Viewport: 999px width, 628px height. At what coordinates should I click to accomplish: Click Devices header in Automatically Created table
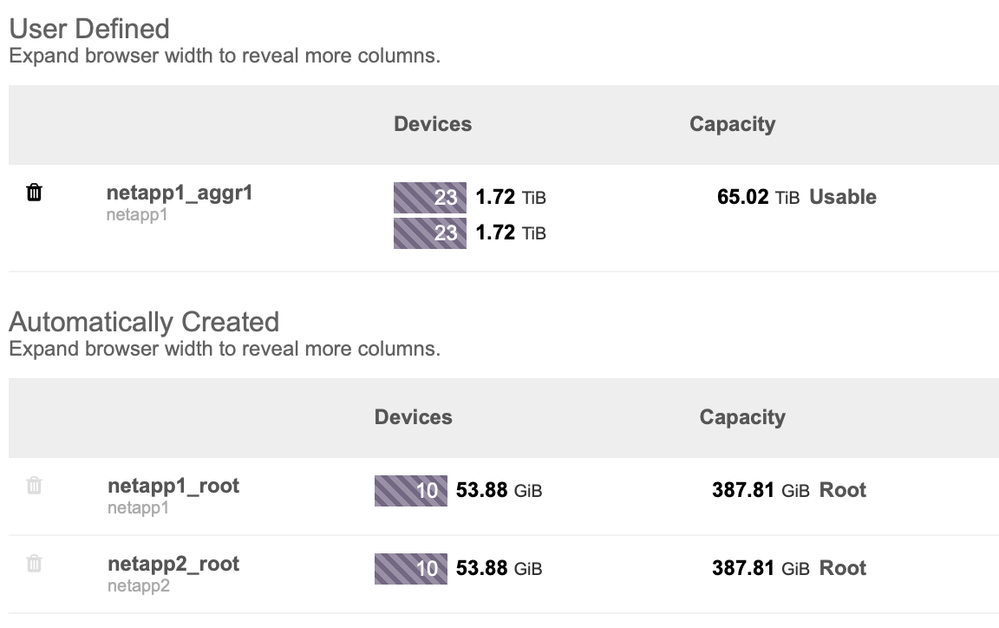pyautogui.click(x=413, y=417)
